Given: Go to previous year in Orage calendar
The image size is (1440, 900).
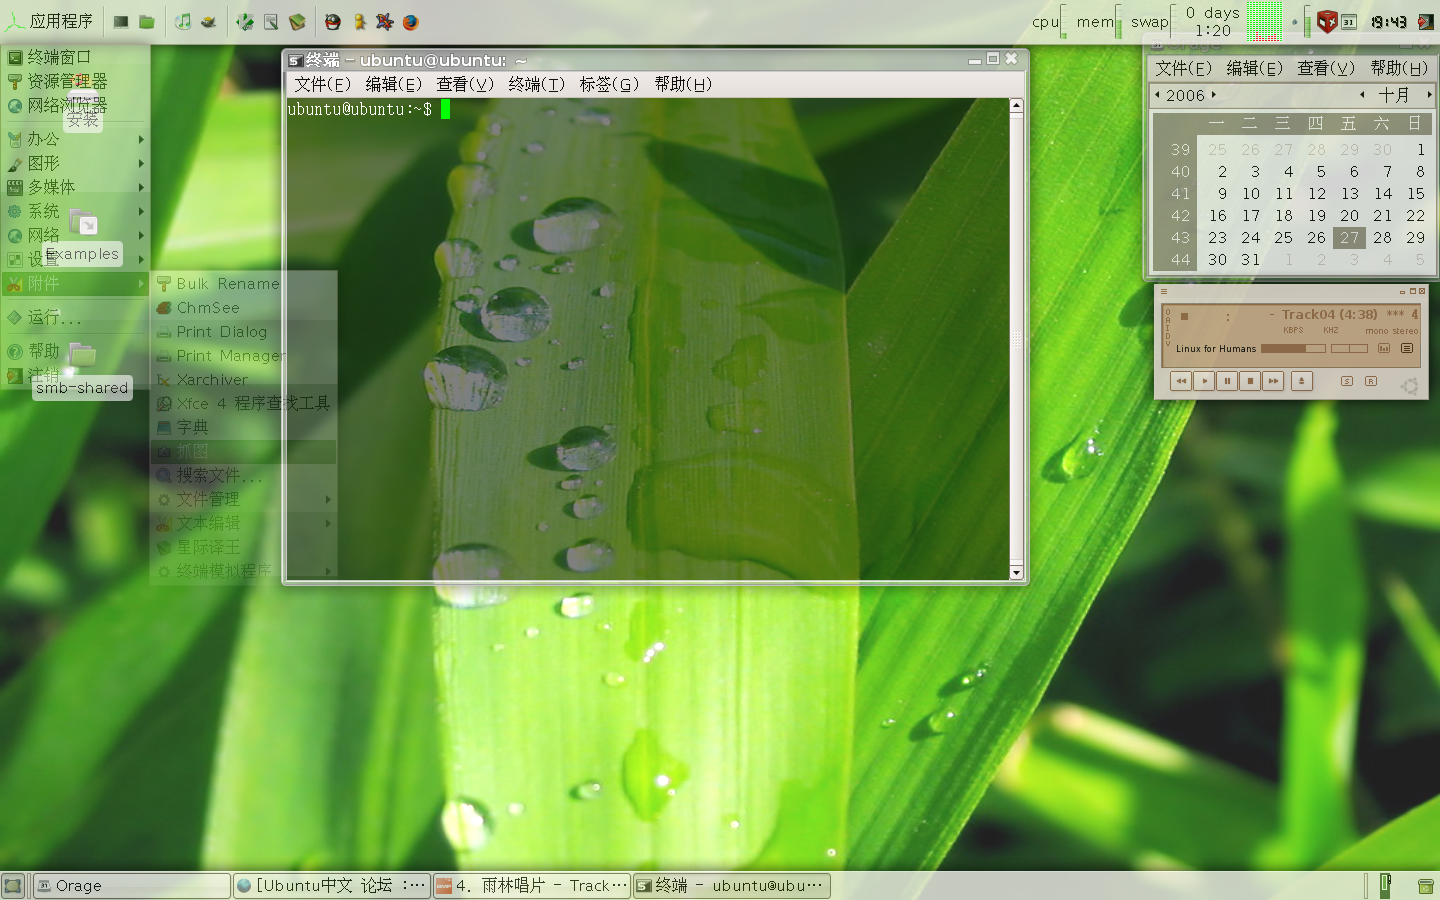Looking at the screenshot, I should pos(1158,95).
